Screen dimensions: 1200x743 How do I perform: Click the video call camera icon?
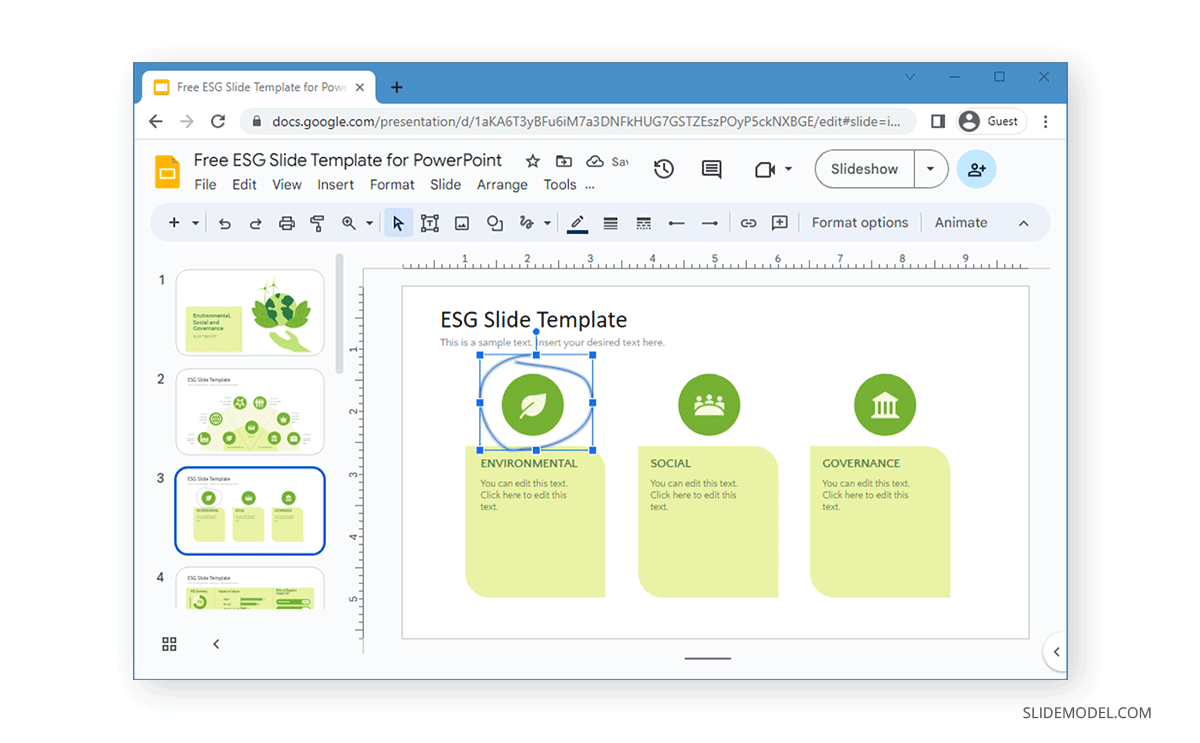(x=765, y=169)
